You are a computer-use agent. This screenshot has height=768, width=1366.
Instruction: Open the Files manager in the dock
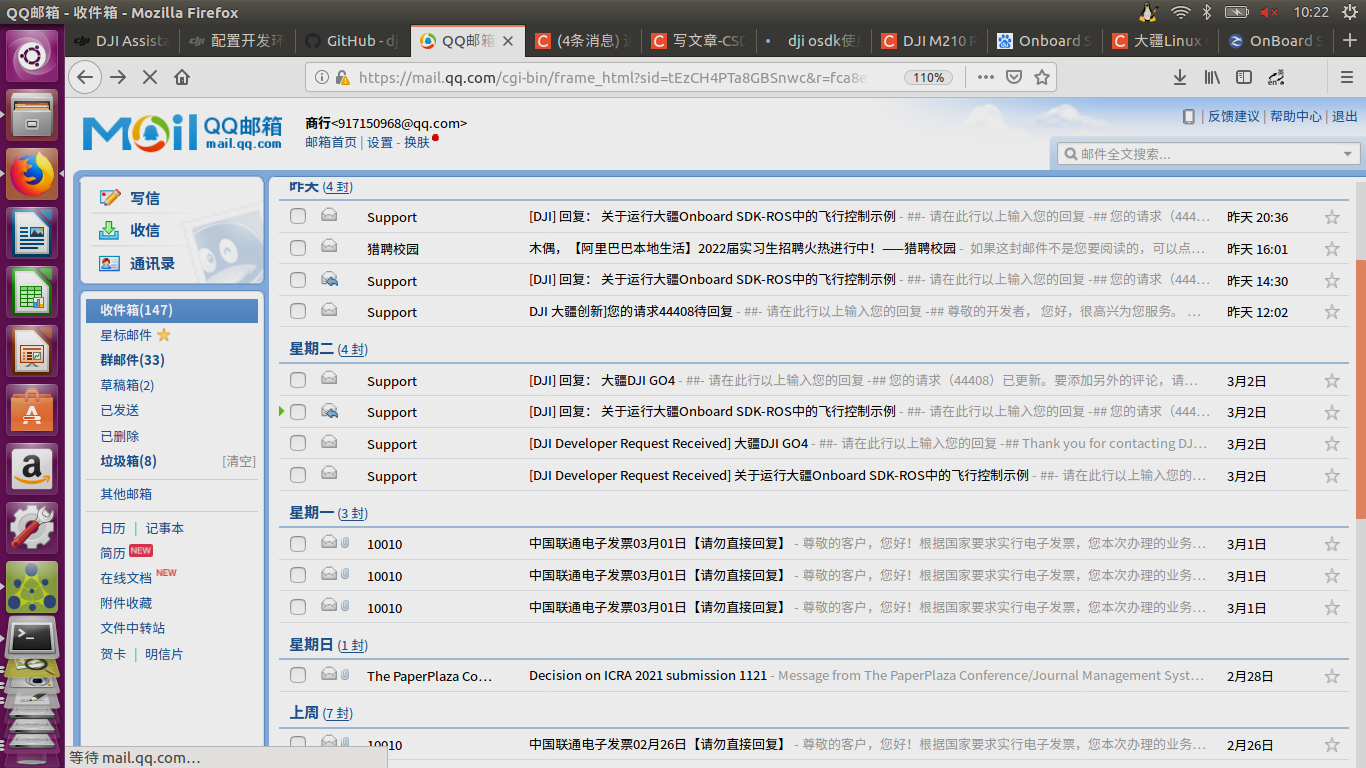click(32, 115)
